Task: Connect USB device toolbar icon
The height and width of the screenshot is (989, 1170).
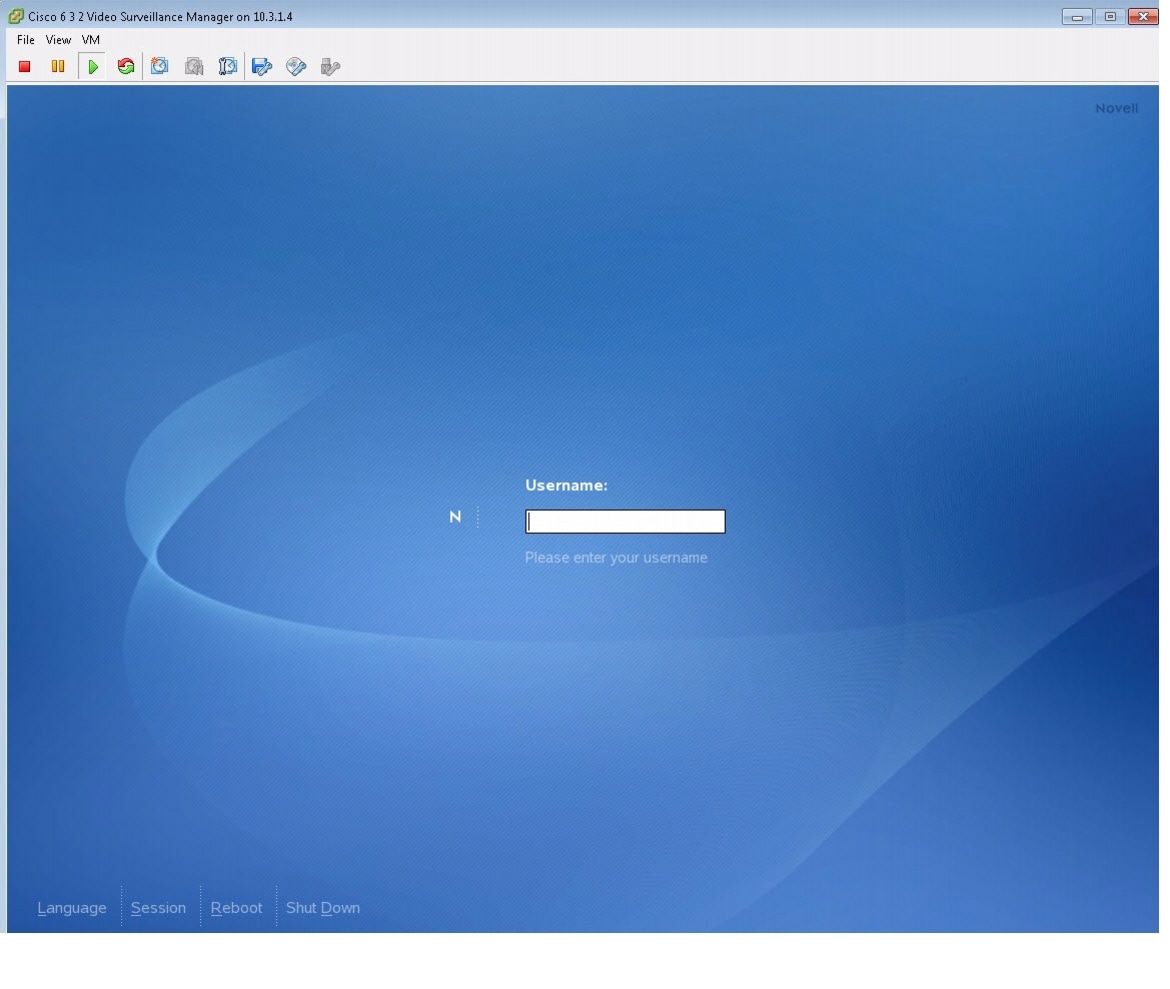Action: click(330, 66)
